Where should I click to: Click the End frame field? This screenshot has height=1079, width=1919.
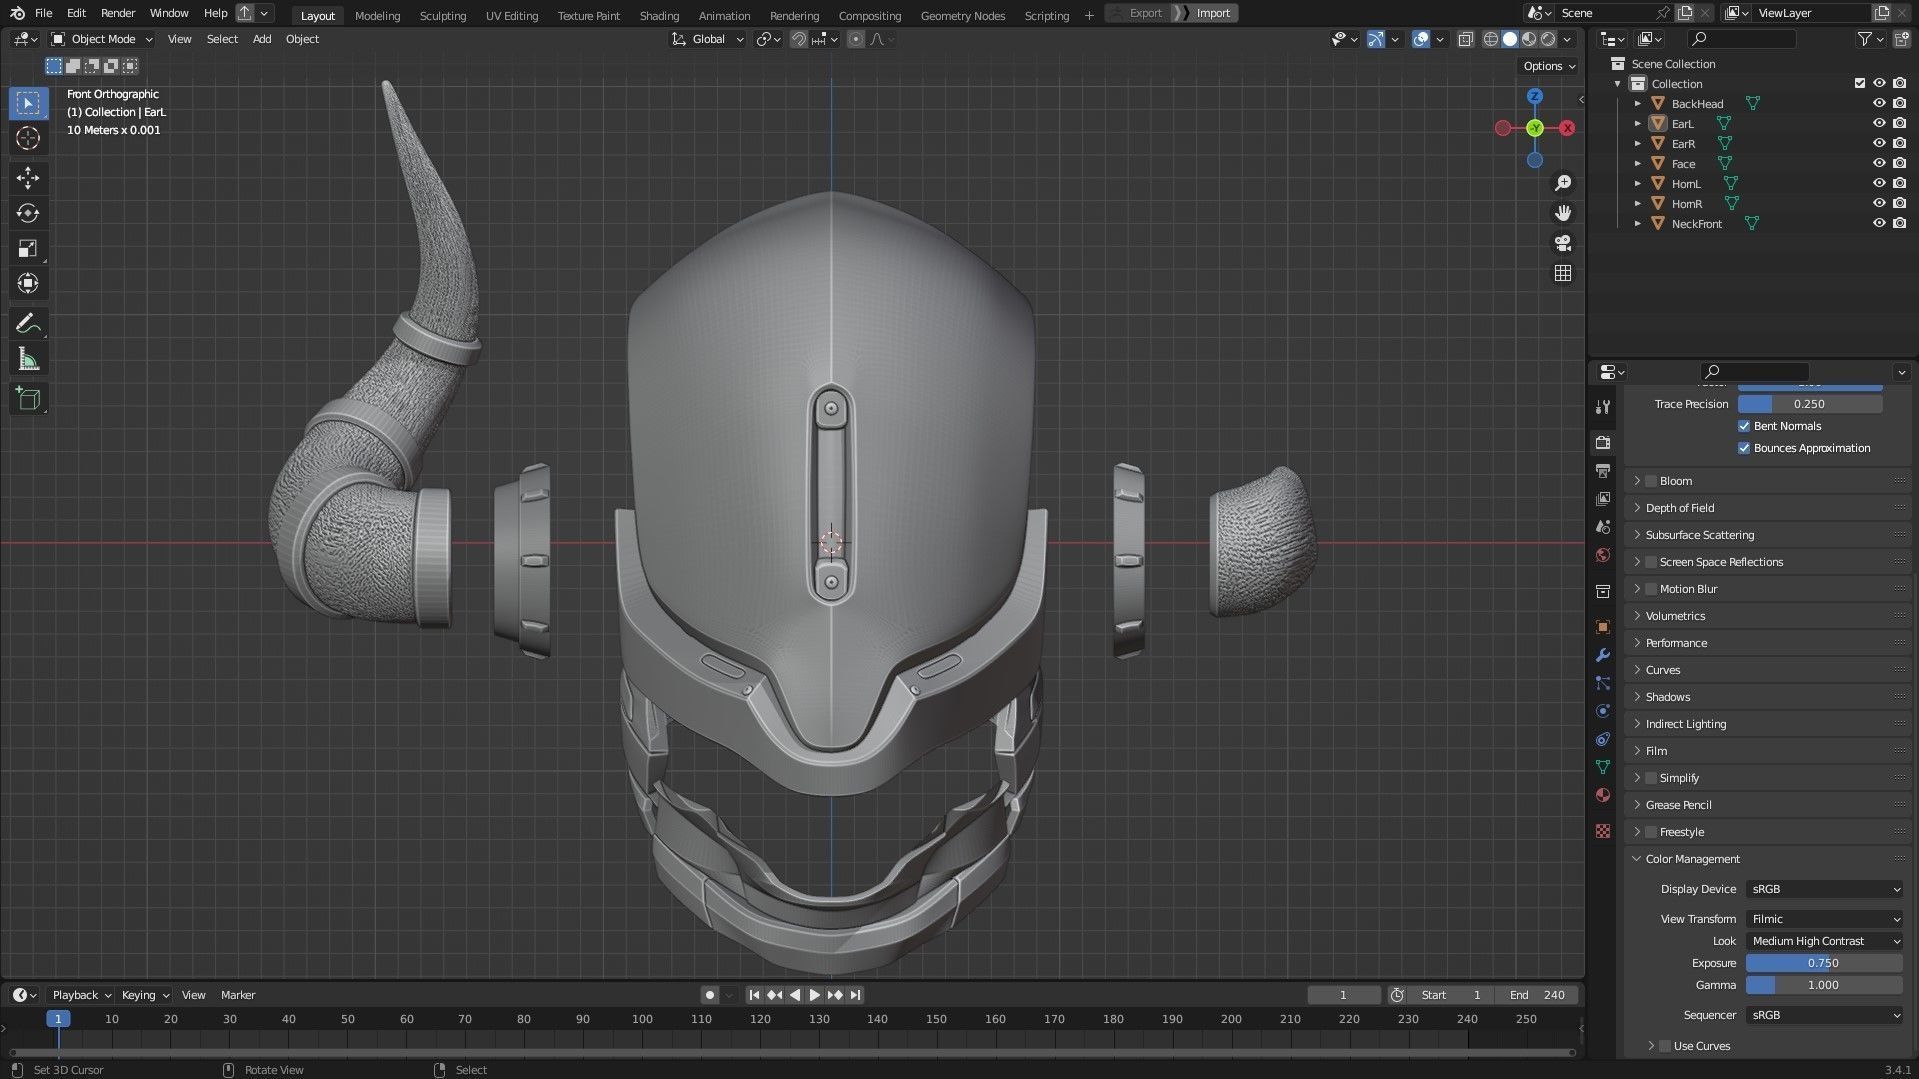point(1536,995)
